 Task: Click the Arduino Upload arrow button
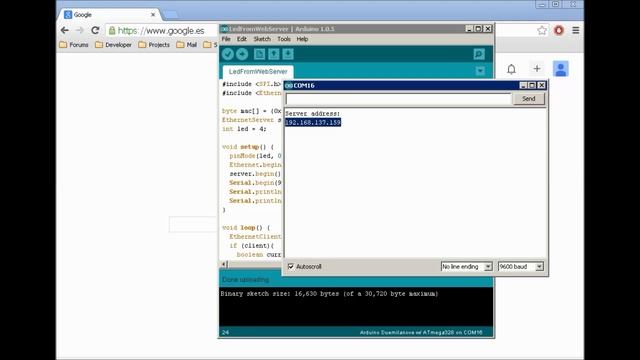242,54
